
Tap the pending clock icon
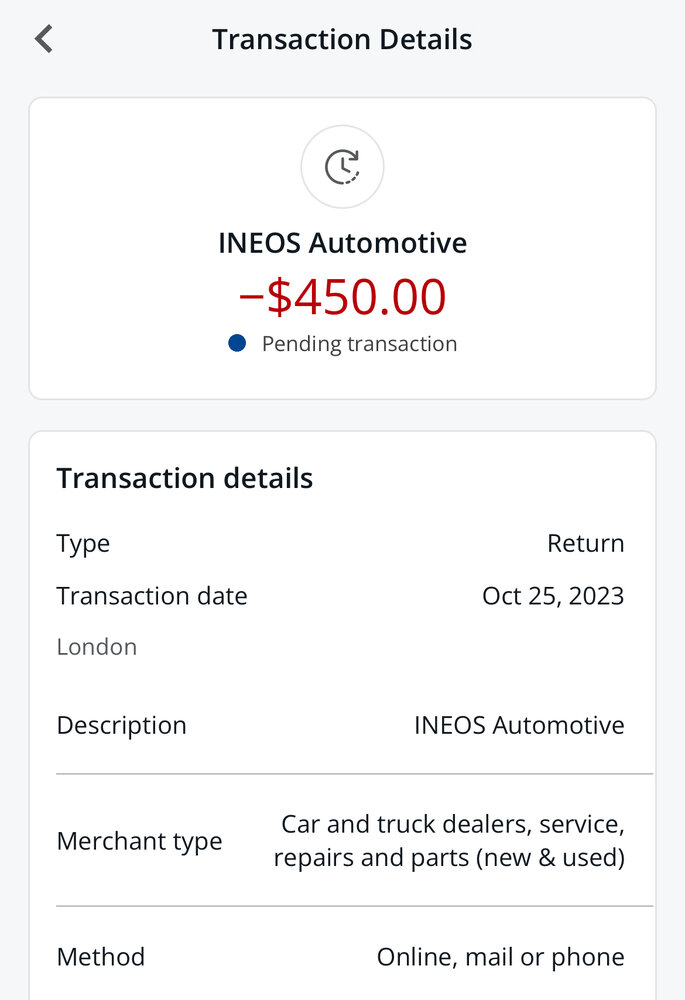pyautogui.click(x=342, y=166)
